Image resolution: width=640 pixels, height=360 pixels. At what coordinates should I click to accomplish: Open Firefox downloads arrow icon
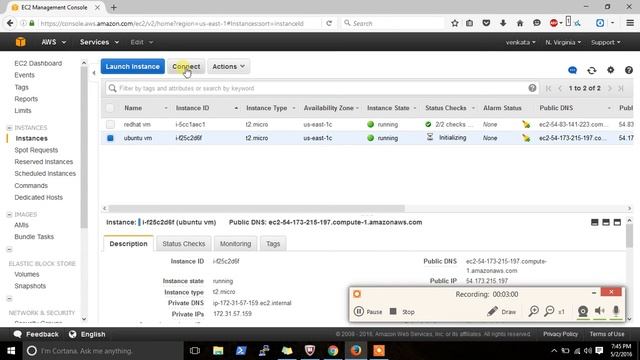(x=503, y=23)
